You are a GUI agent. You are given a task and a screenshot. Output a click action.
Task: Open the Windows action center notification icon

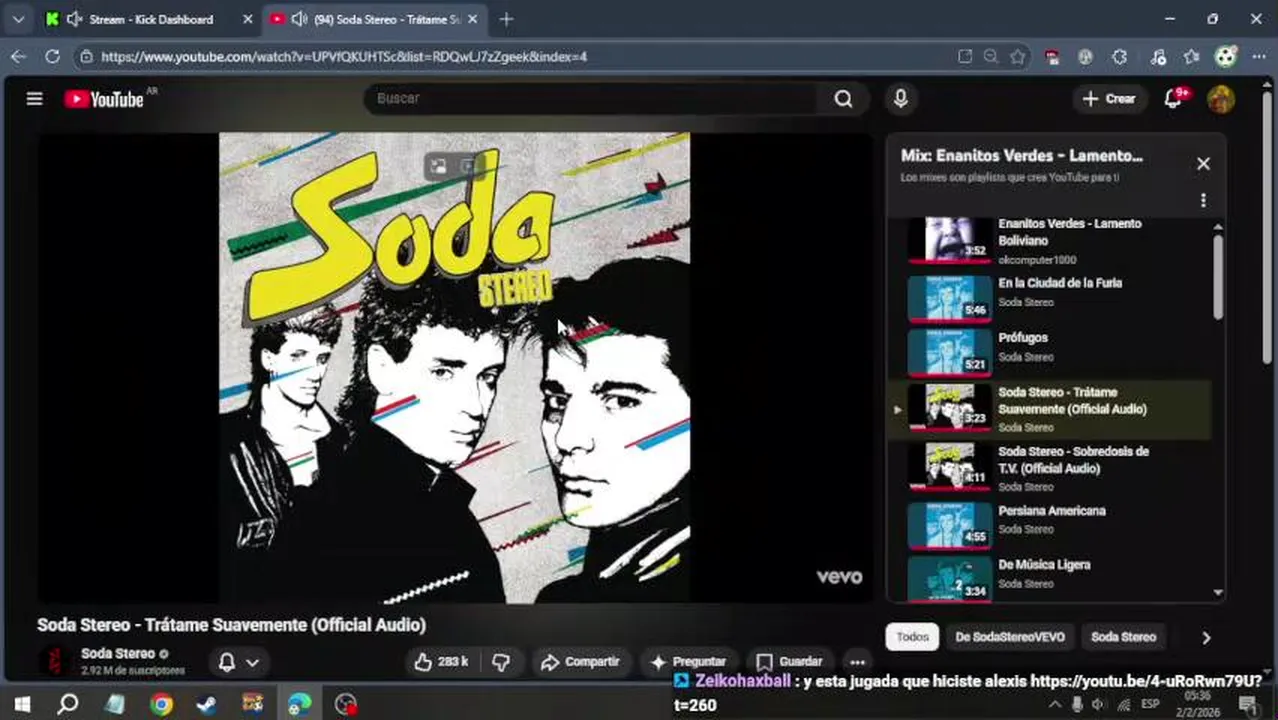click(1248, 705)
